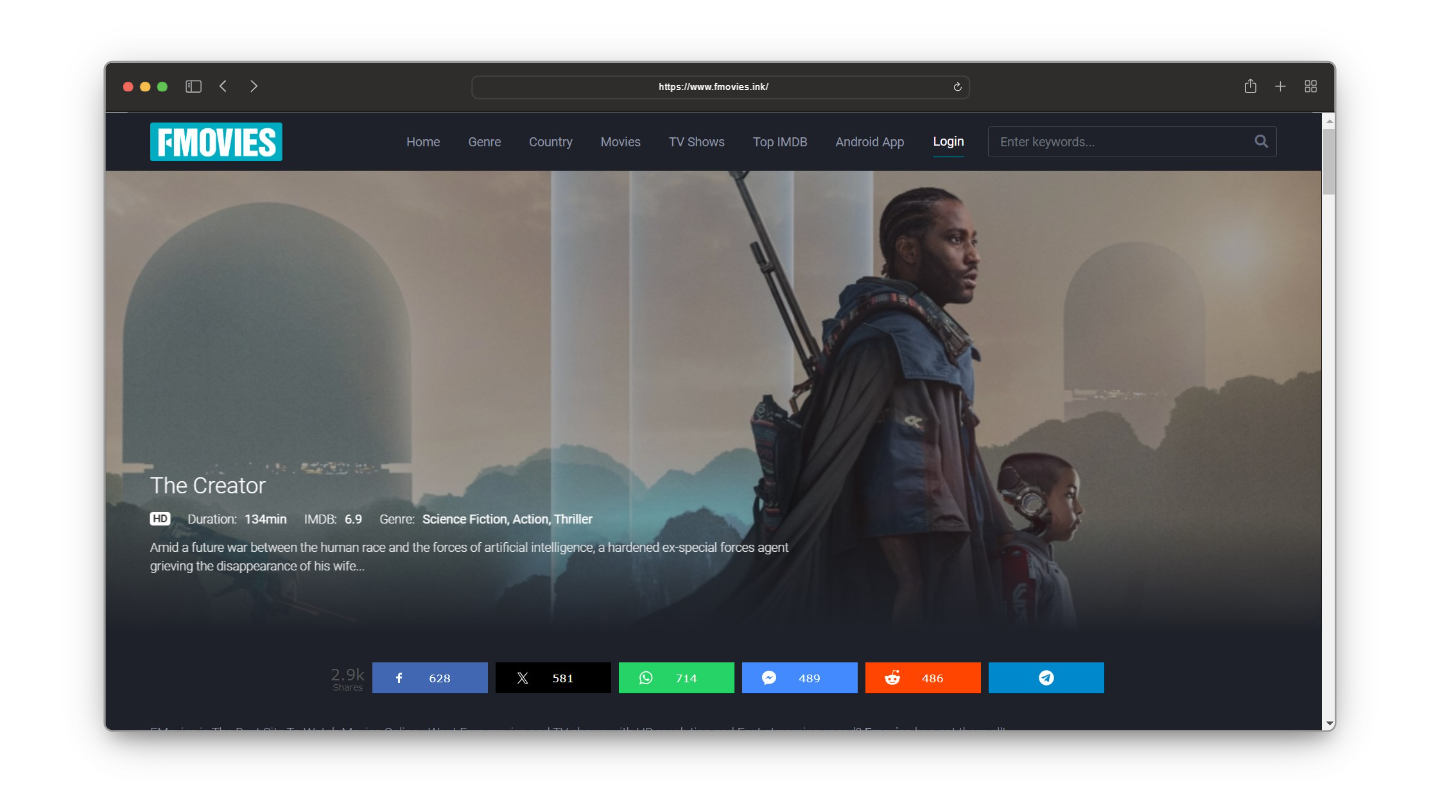Reload the page with the refresh icon
The image size is (1440, 810).
coord(957,87)
